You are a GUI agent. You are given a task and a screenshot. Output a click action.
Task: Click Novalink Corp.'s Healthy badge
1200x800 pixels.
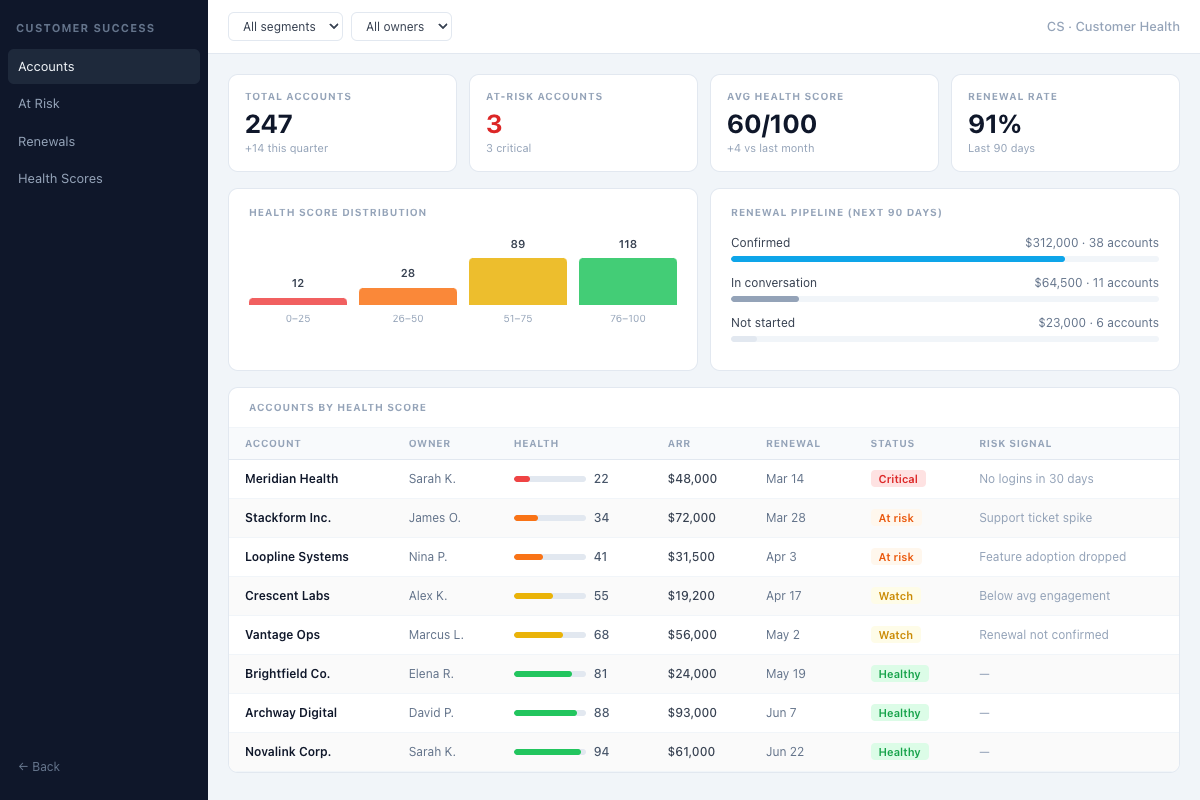click(x=899, y=751)
